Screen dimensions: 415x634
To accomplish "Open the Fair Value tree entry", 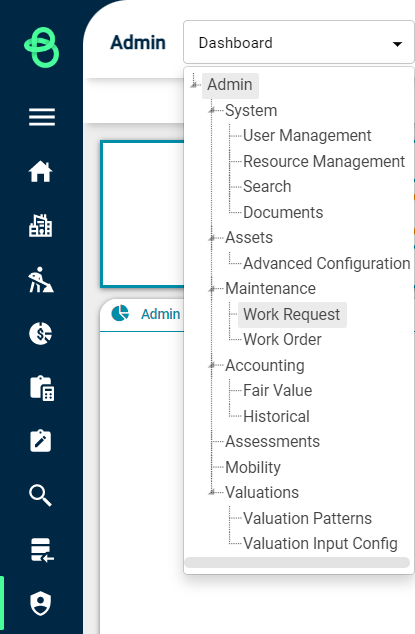I will click(x=277, y=391).
